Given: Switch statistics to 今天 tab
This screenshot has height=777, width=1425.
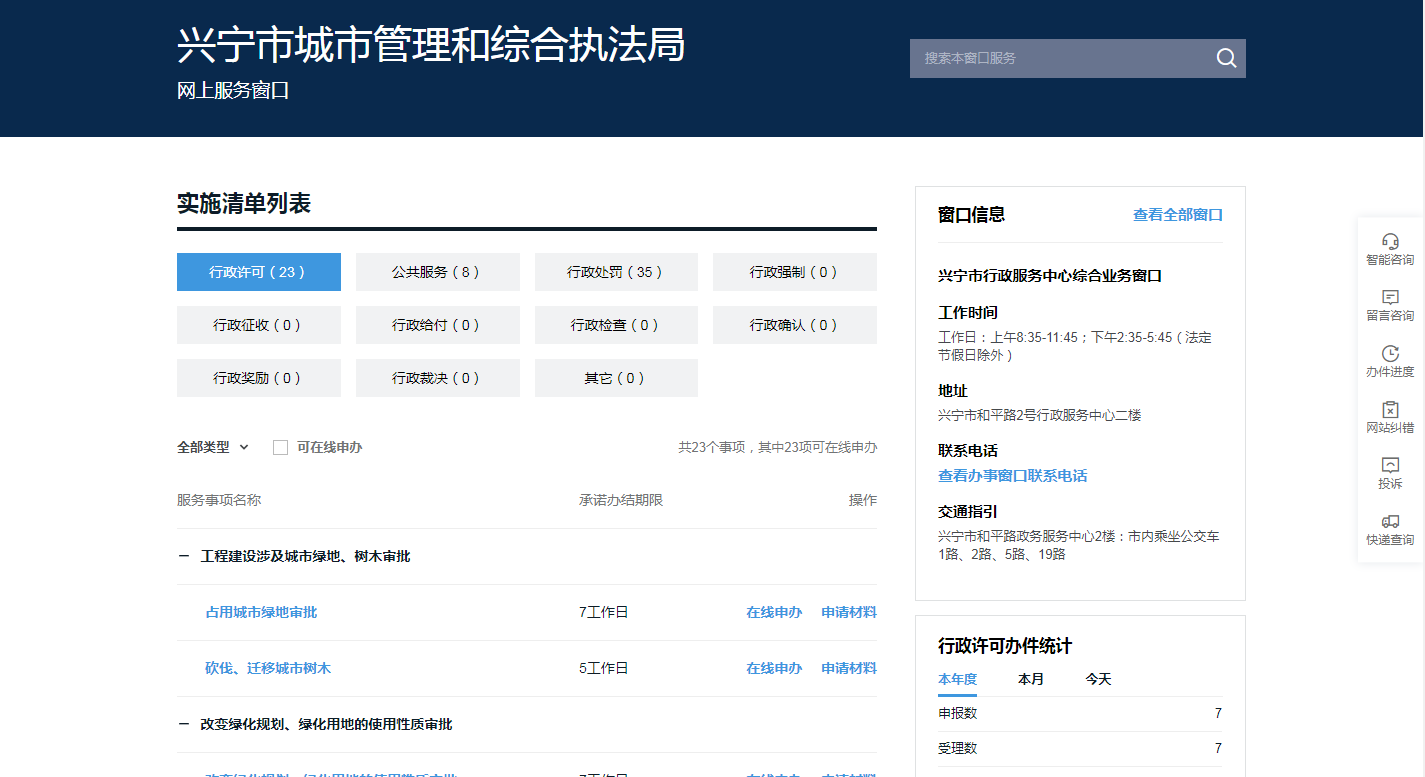Looking at the screenshot, I should (x=1098, y=679).
